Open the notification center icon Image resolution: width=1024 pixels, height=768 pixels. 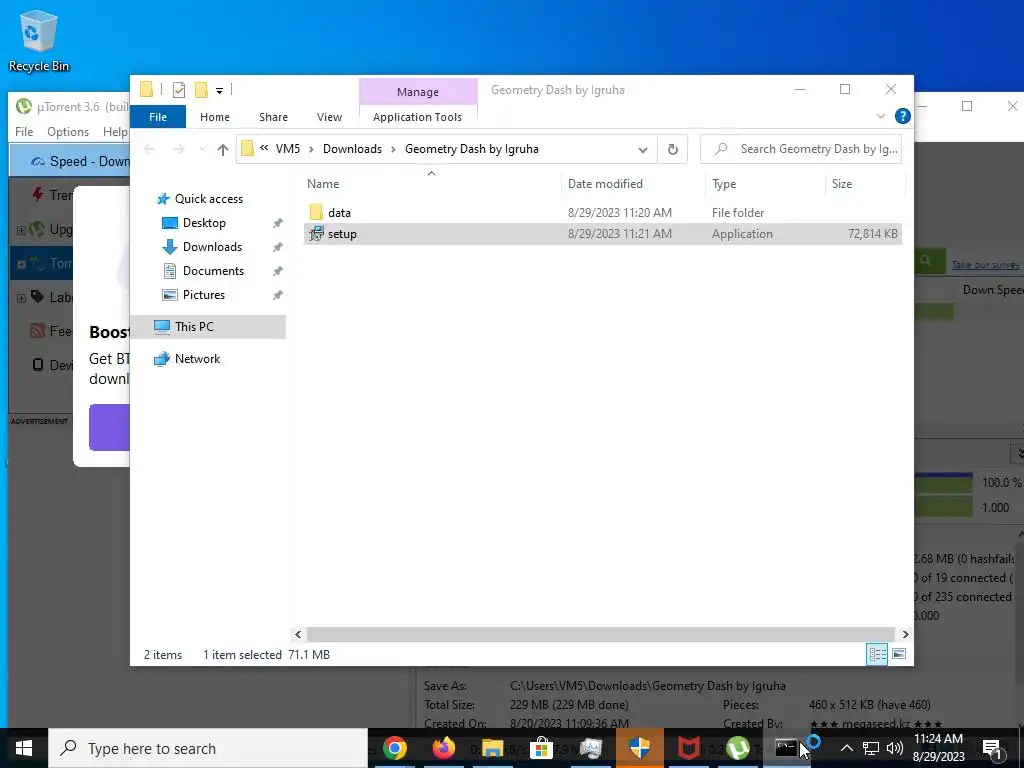(991, 749)
